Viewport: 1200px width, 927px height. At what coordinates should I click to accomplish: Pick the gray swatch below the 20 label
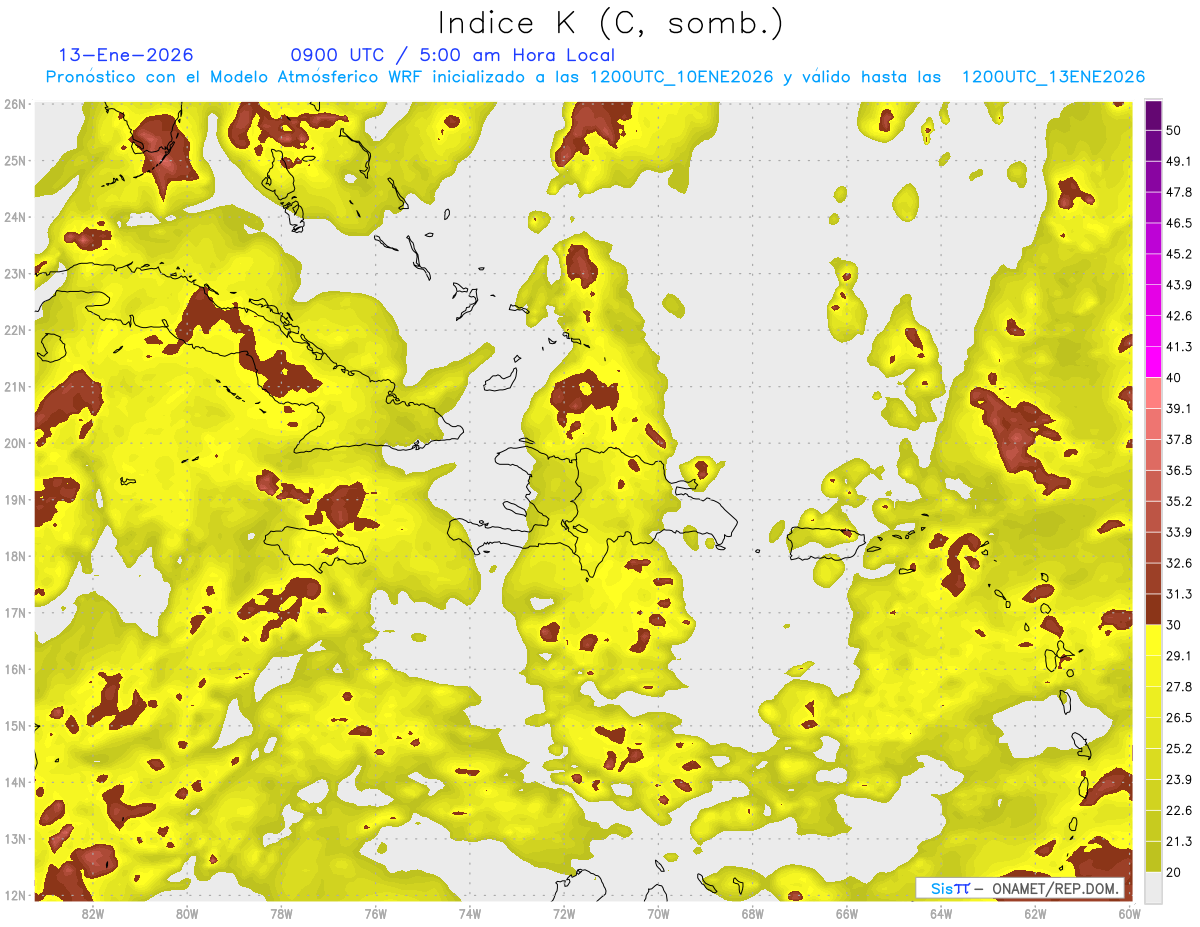tap(1154, 886)
